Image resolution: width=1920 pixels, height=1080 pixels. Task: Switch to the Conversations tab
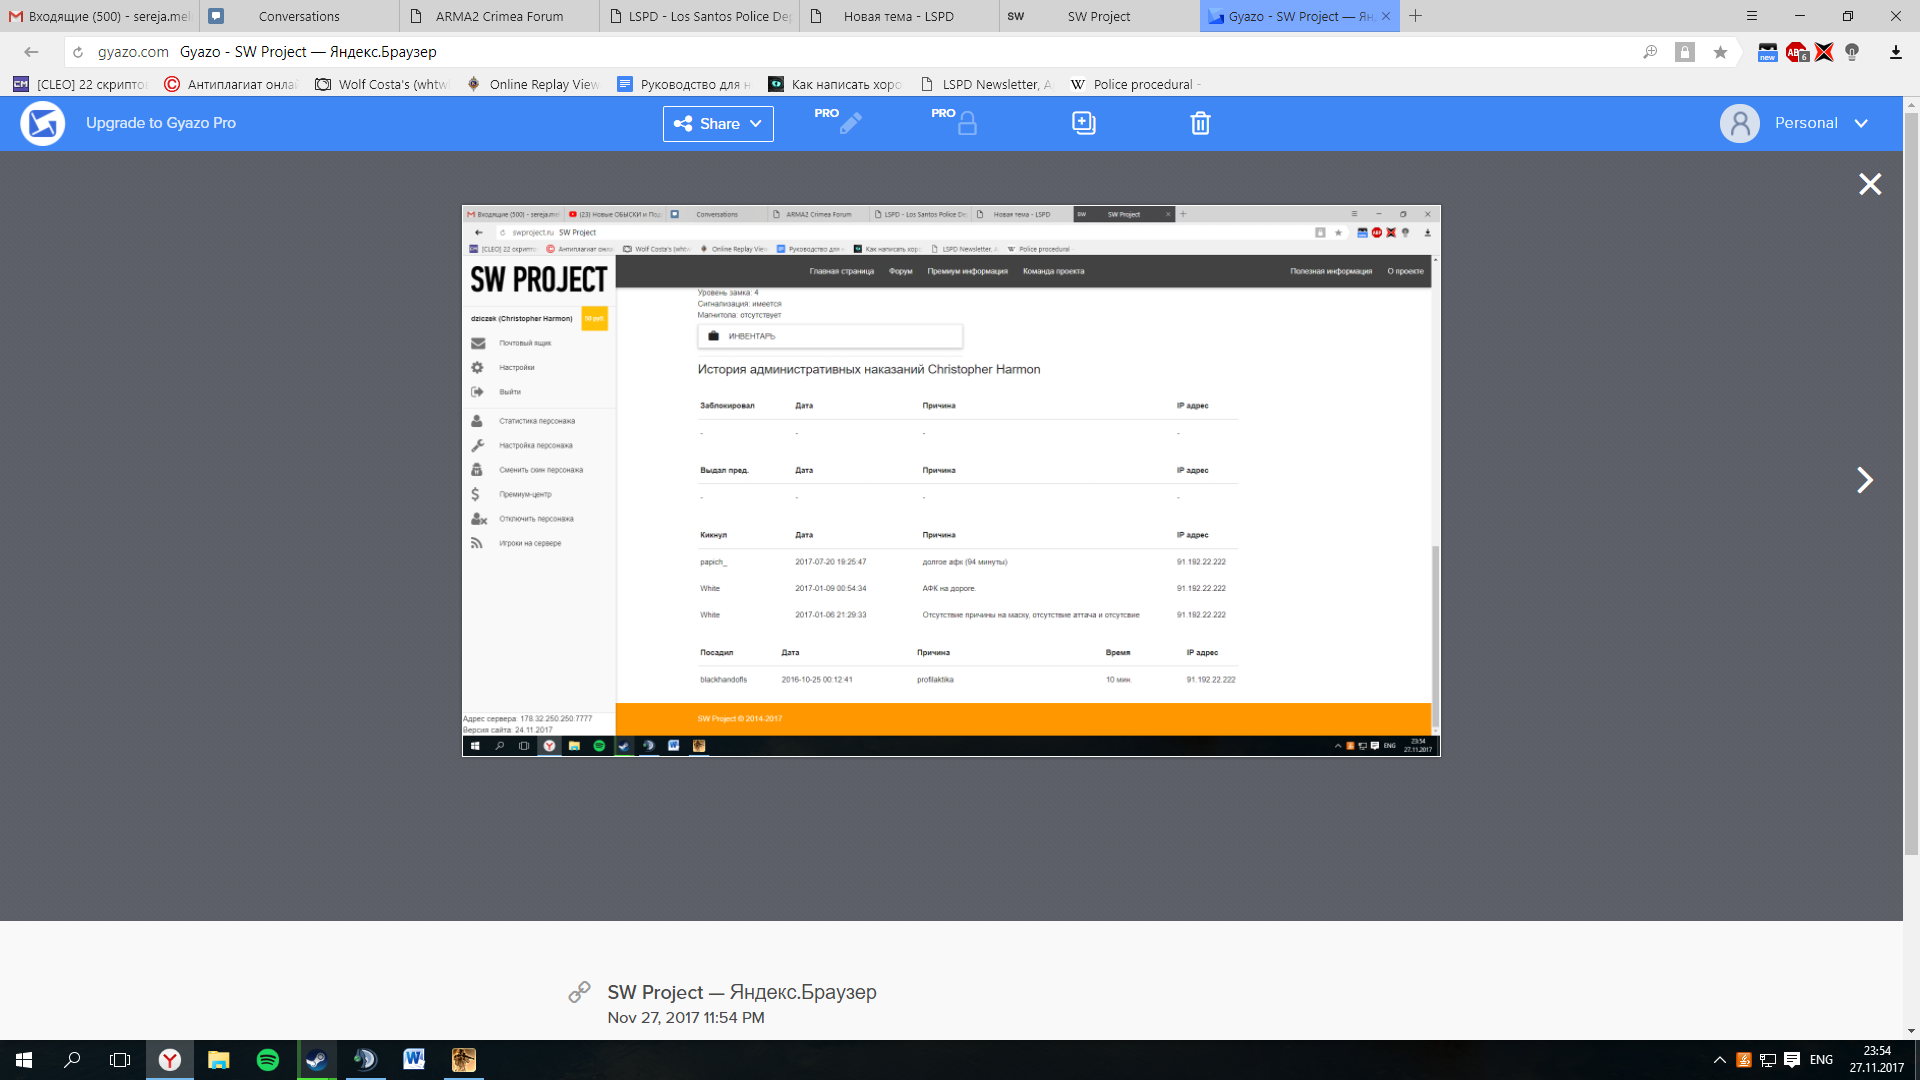click(298, 16)
